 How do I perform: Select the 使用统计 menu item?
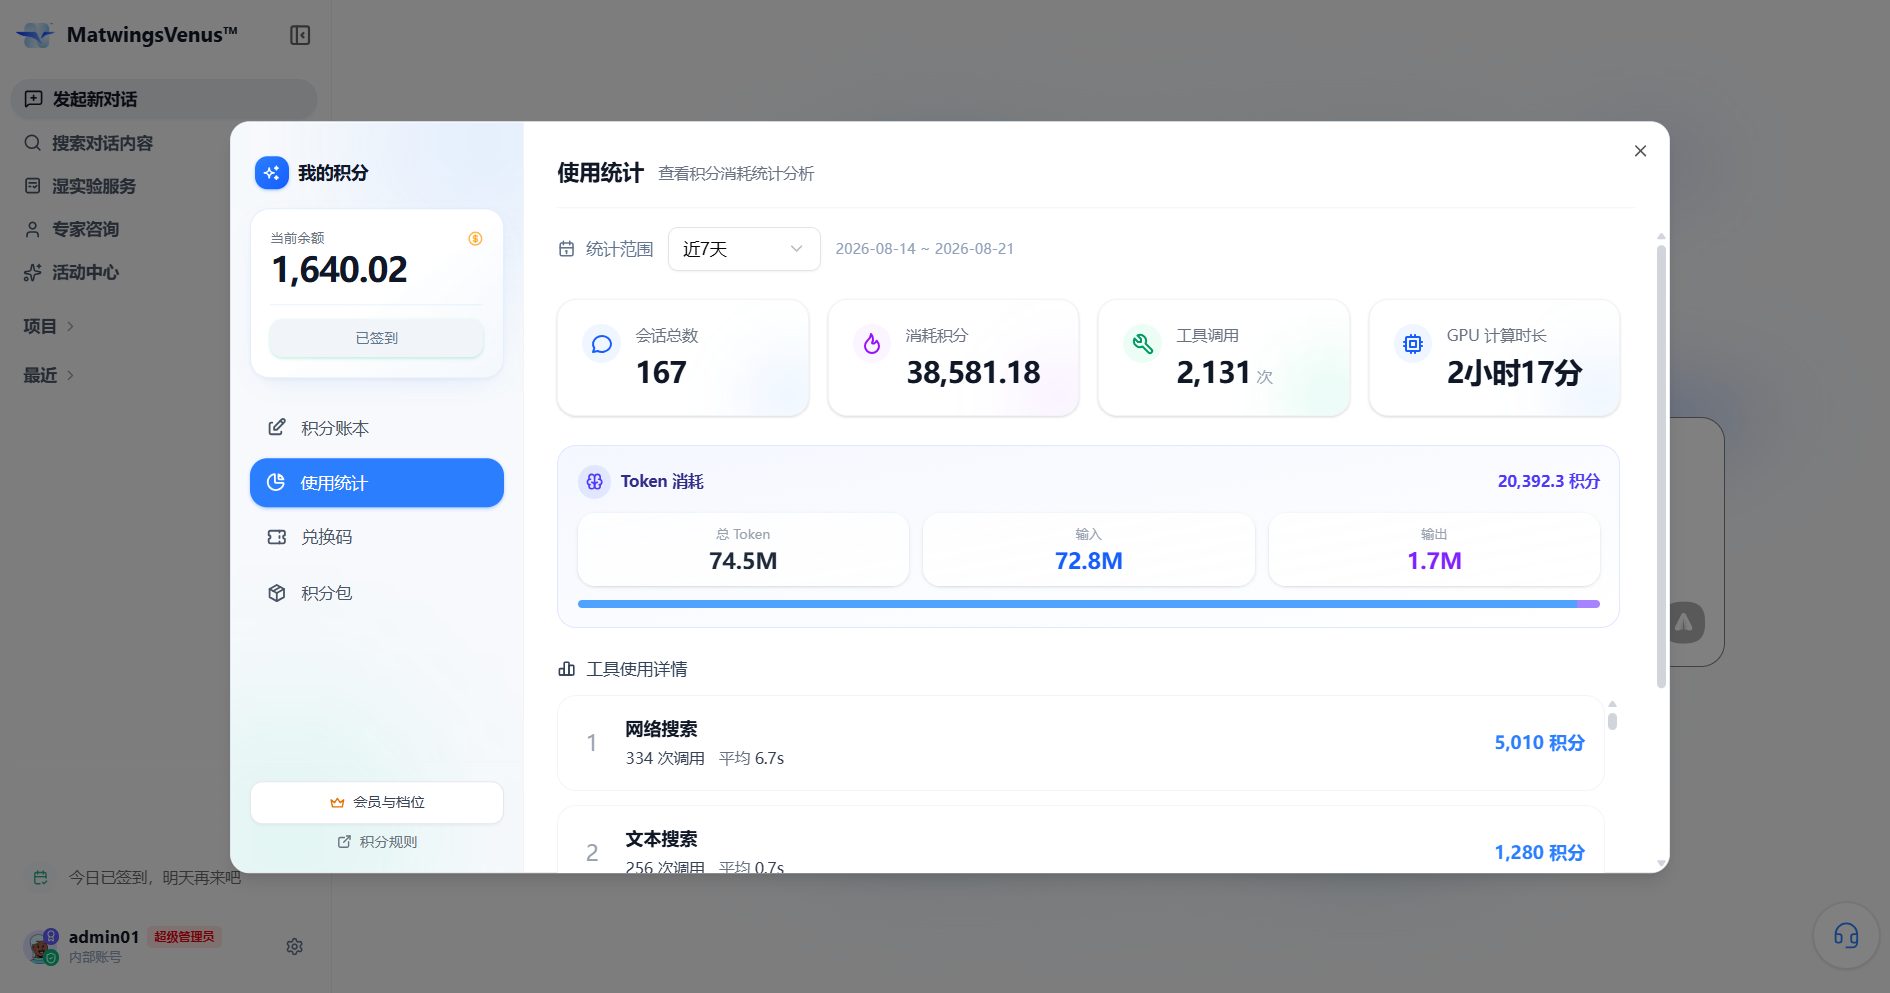(377, 483)
